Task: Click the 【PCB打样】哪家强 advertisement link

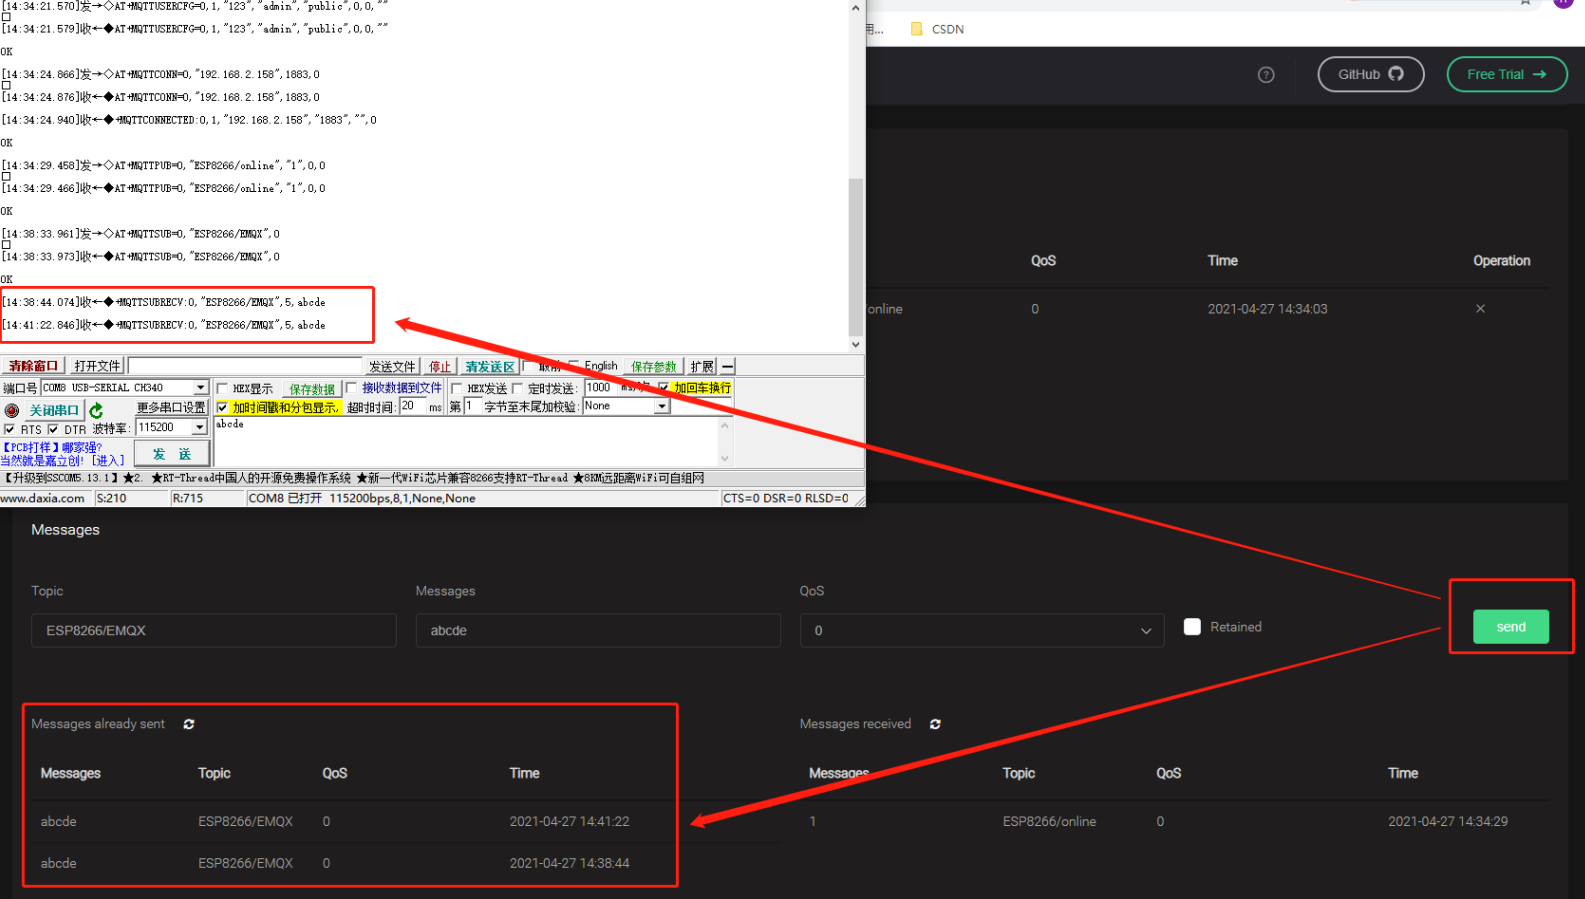Action: click(53, 447)
